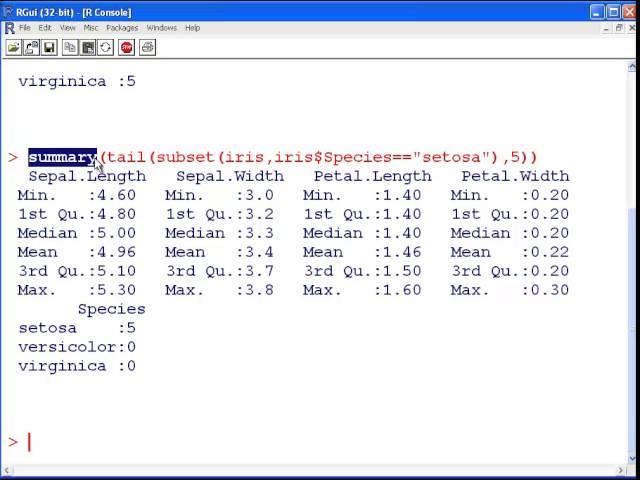640x480 pixels.
Task: Click the word tail in the command
Action: click(126, 157)
